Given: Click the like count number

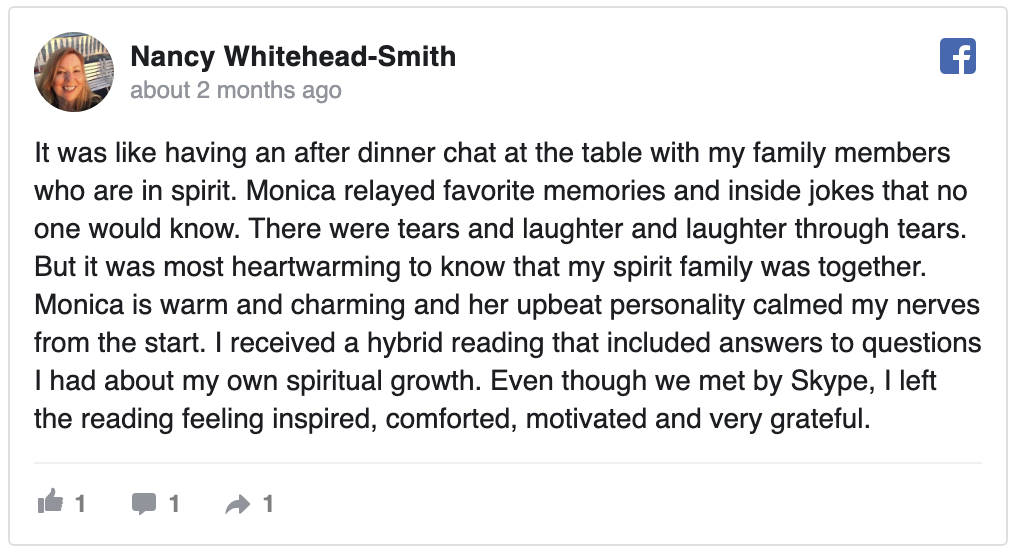Looking at the screenshot, I should pos(80,504).
